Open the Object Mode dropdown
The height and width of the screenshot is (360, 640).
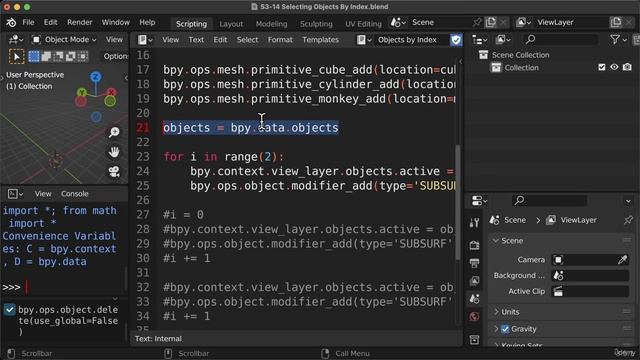pyautogui.click(x=64, y=40)
